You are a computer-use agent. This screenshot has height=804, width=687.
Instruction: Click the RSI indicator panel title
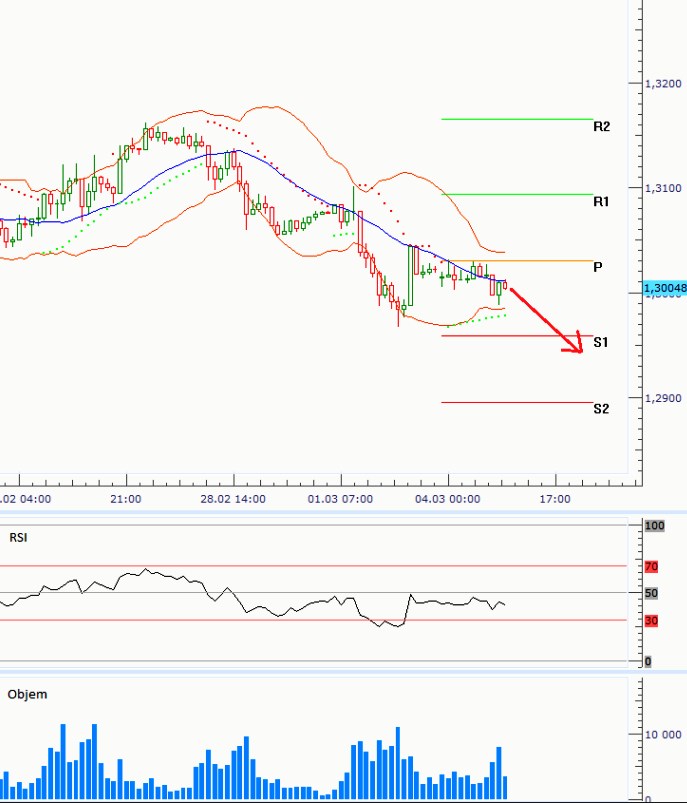point(18,537)
